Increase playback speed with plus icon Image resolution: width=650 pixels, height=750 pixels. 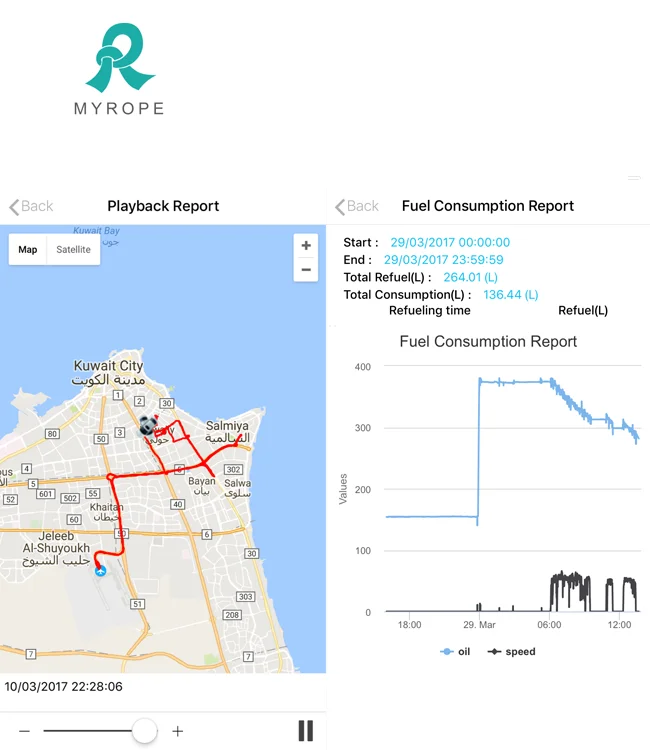click(x=178, y=731)
